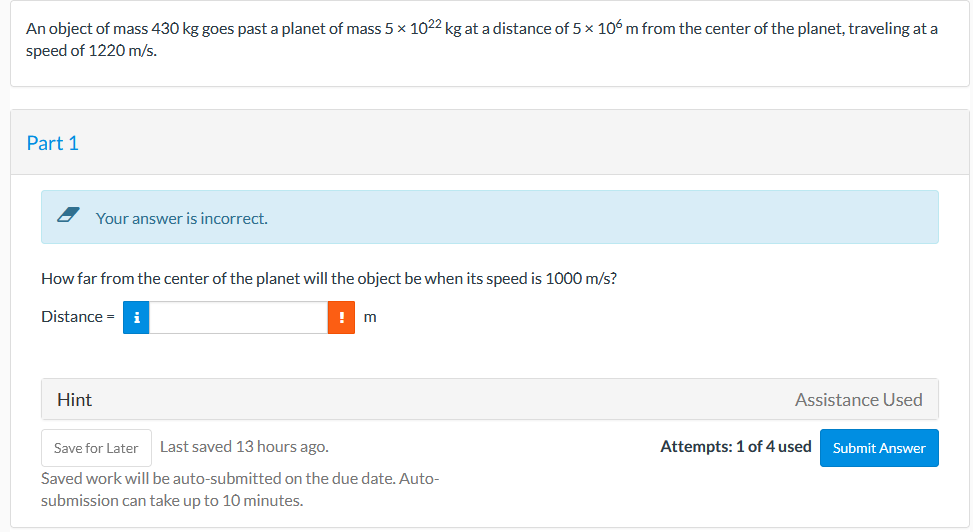Click the Distance answer input field
This screenshot has width=973, height=532.
point(238,317)
